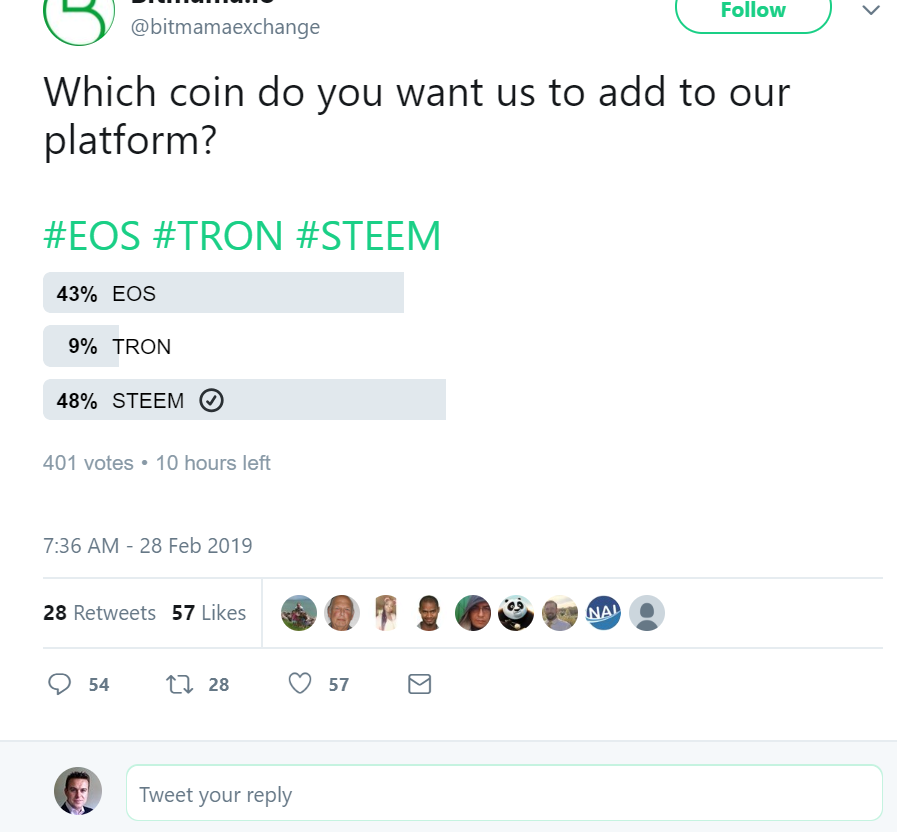The image size is (897, 832).
Task: Choose the TRON poll option
Action: click(x=141, y=347)
